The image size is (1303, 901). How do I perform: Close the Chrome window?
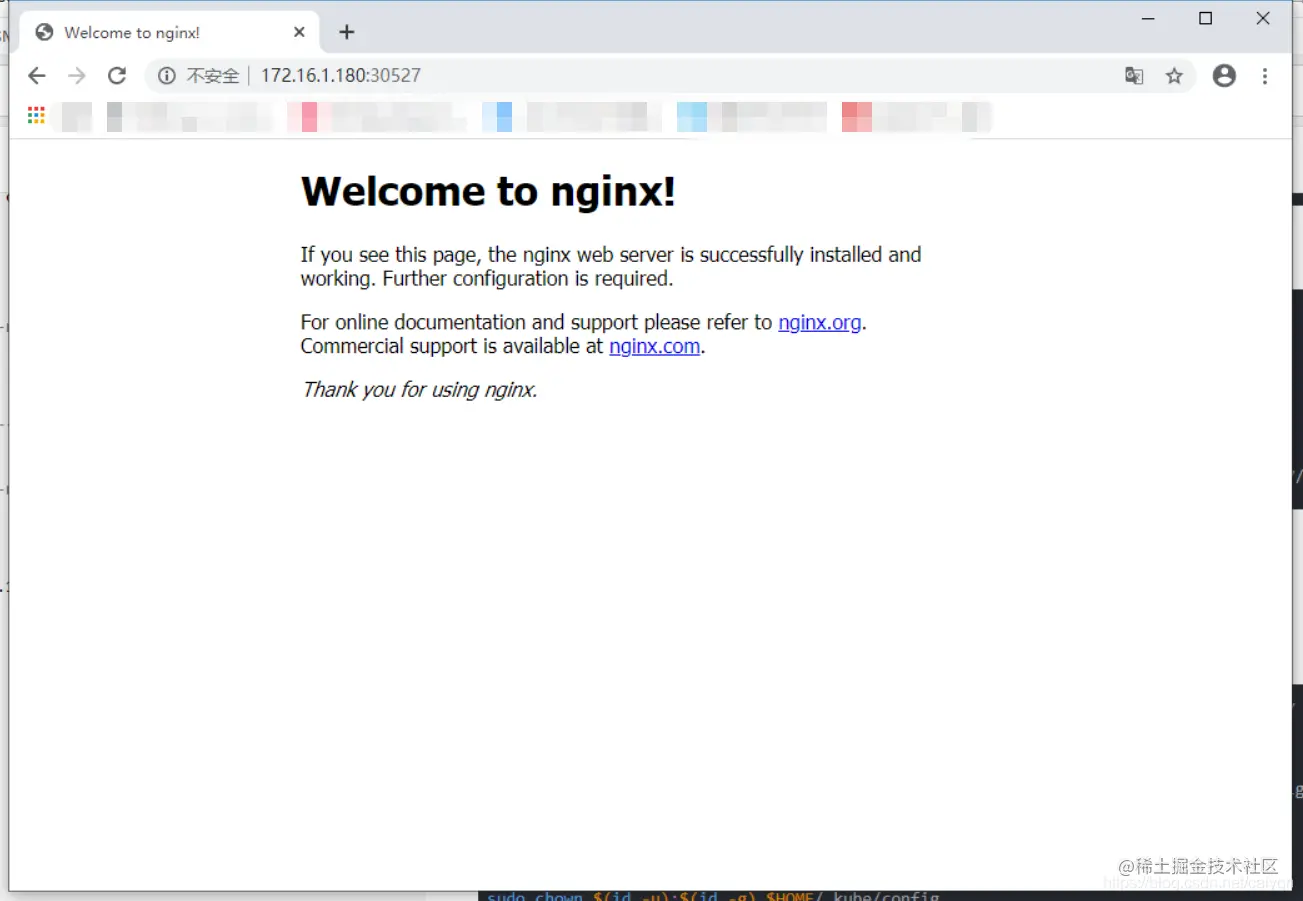click(x=1263, y=19)
